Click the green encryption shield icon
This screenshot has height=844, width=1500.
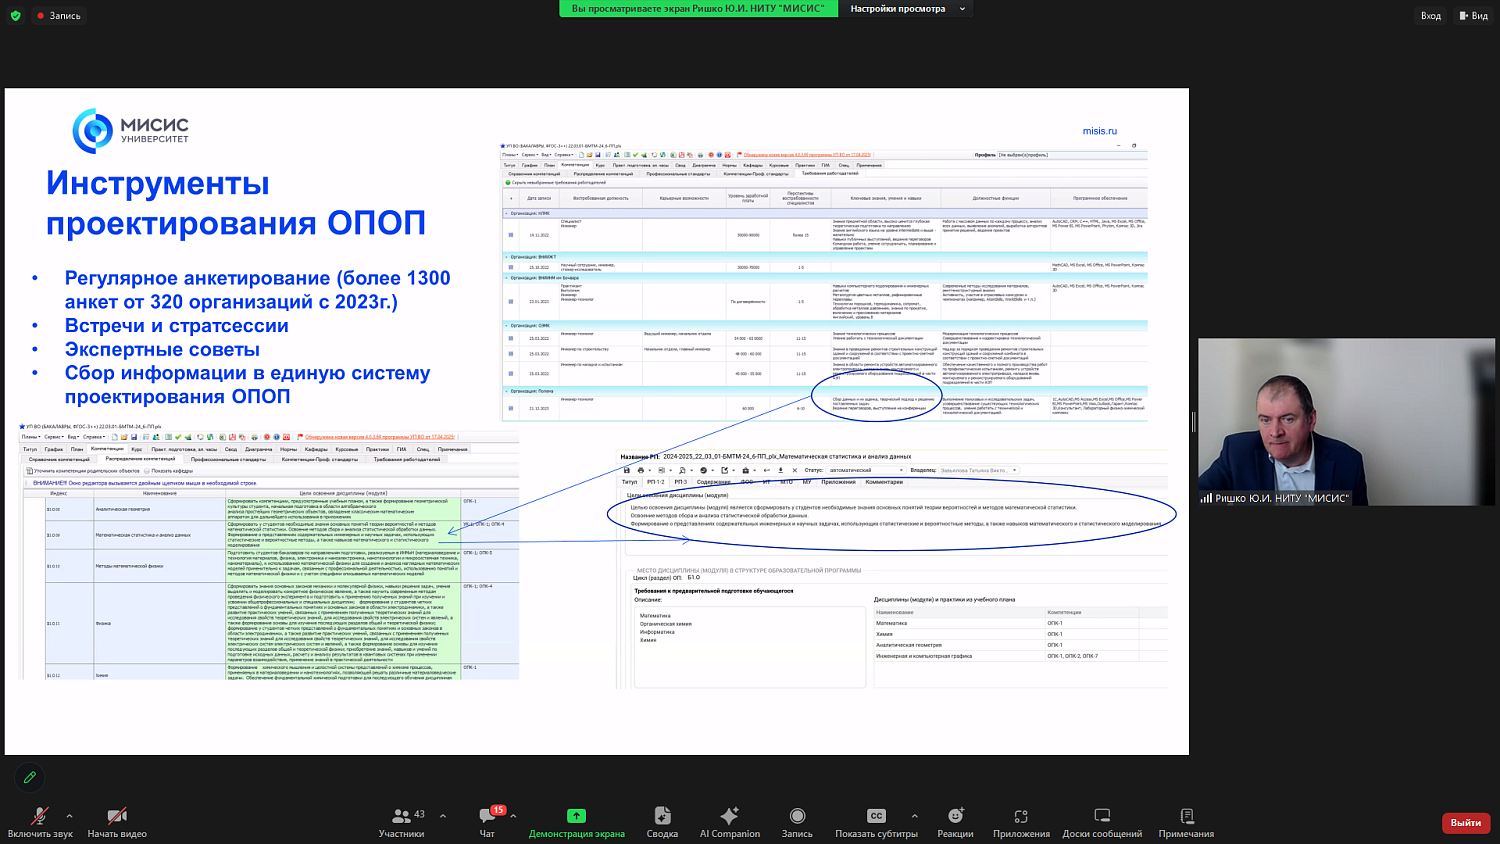click(x=15, y=15)
